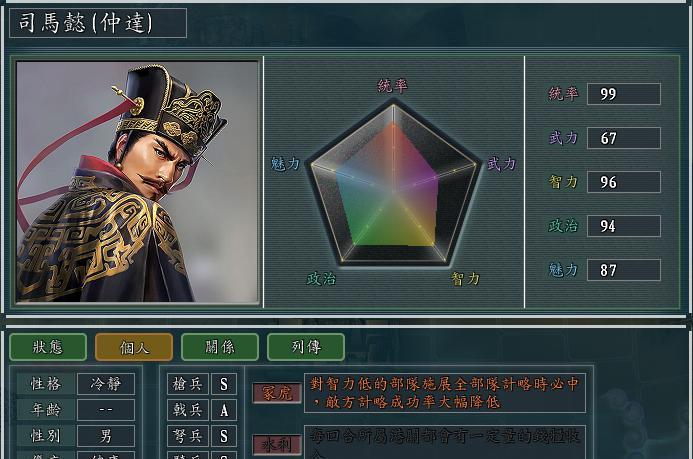Select the 魅力 value field showing 87

(x=624, y=270)
